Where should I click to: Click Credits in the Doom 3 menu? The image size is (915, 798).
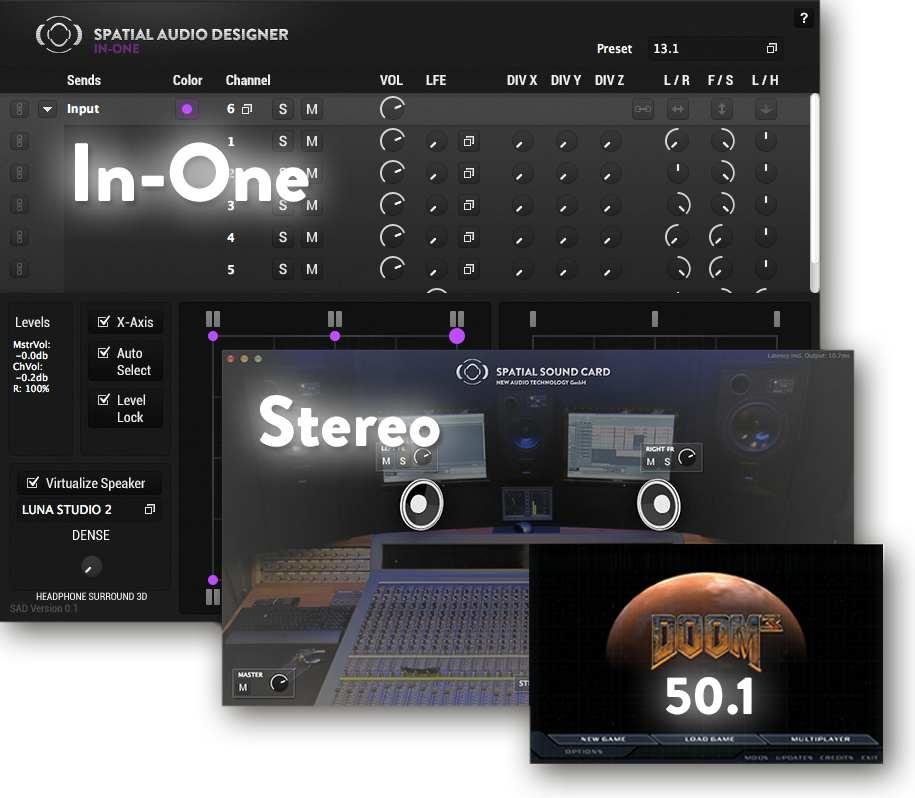click(x=836, y=758)
